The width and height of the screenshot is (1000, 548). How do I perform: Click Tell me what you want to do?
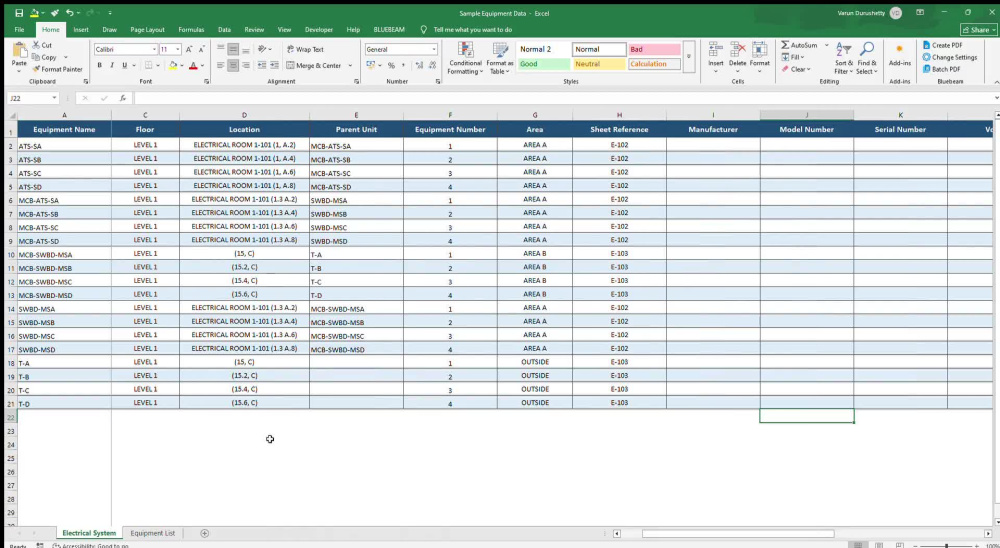coord(473,29)
